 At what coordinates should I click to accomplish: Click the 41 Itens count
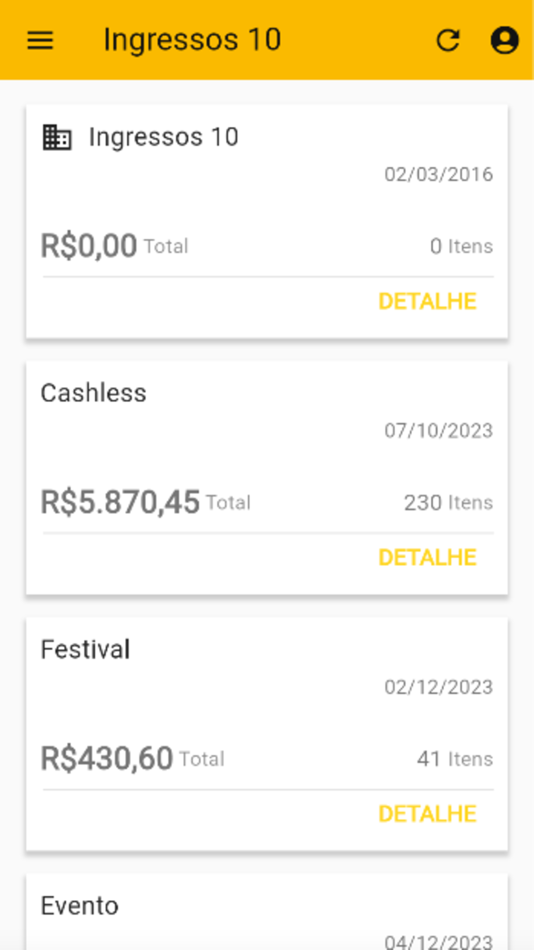point(455,759)
